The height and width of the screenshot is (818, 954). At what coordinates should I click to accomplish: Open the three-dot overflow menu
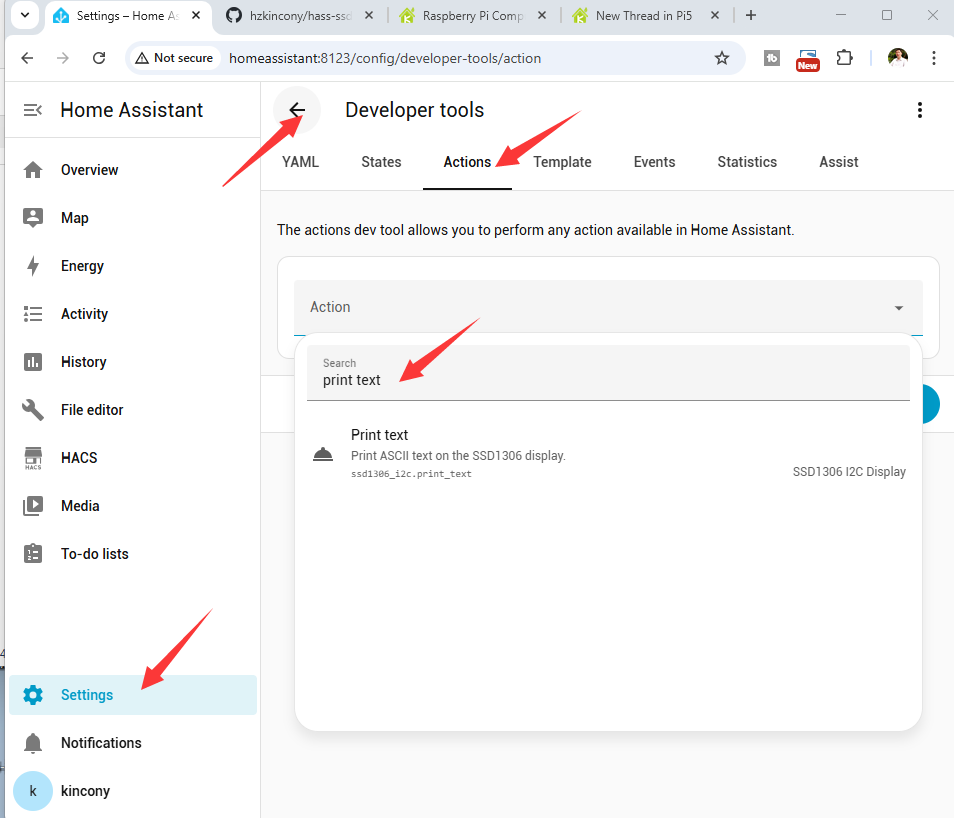coord(919,110)
